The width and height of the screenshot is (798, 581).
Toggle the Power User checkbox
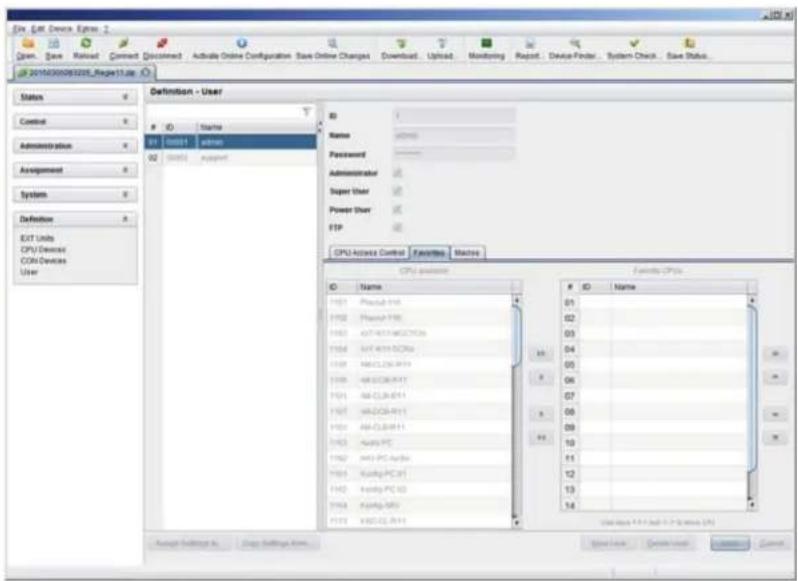click(x=397, y=210)
